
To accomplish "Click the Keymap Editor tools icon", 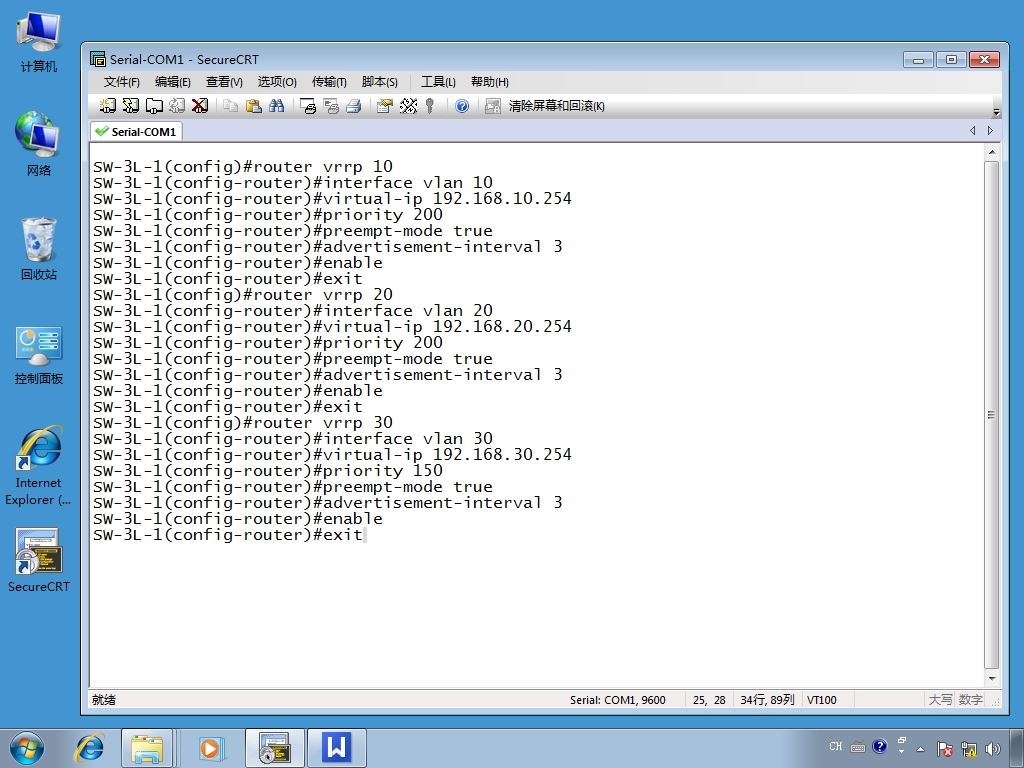I will (408, 106).
